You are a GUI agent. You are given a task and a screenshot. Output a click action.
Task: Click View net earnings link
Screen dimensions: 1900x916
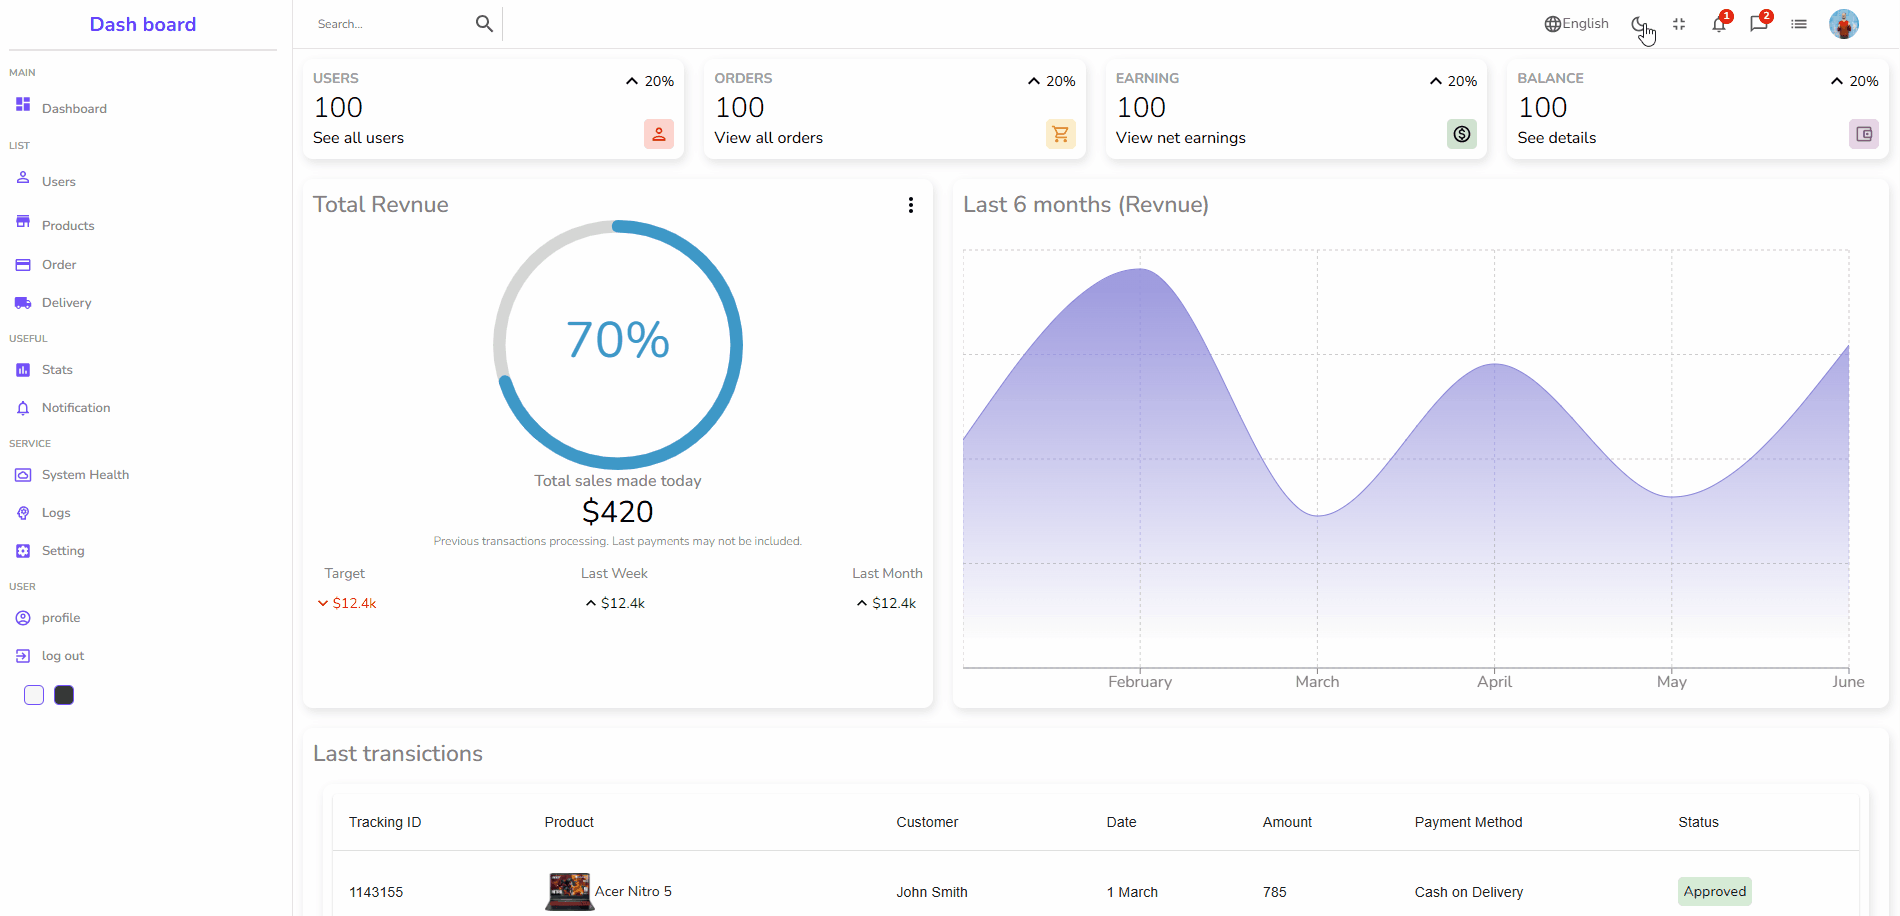(x=1181, y=138)
